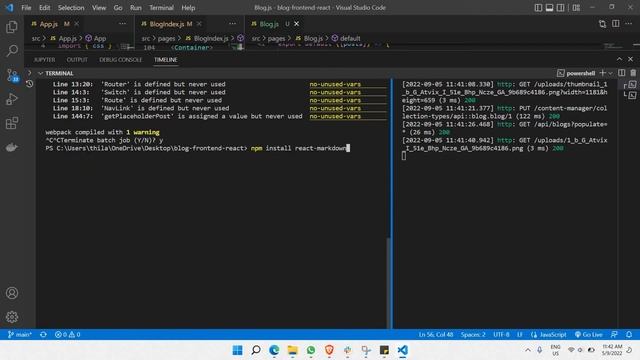Close the BlogIndex.js tab
The height and width of the screenshot is (360, 640).
pyautogui.click(x=199, y=24)
